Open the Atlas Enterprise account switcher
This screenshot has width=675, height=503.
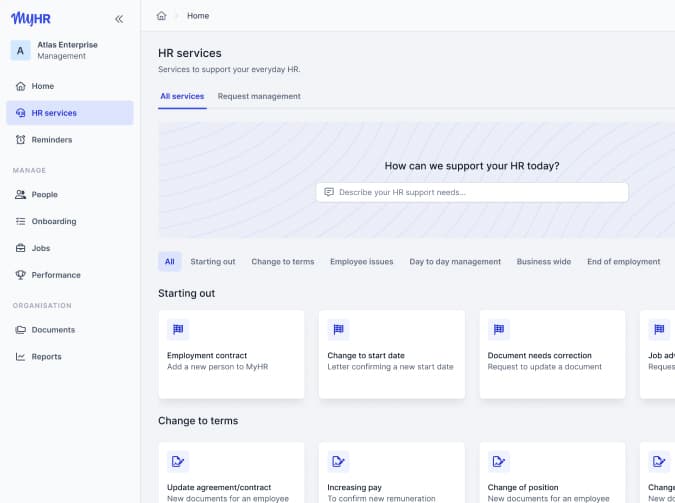click(x=68, y=50)
